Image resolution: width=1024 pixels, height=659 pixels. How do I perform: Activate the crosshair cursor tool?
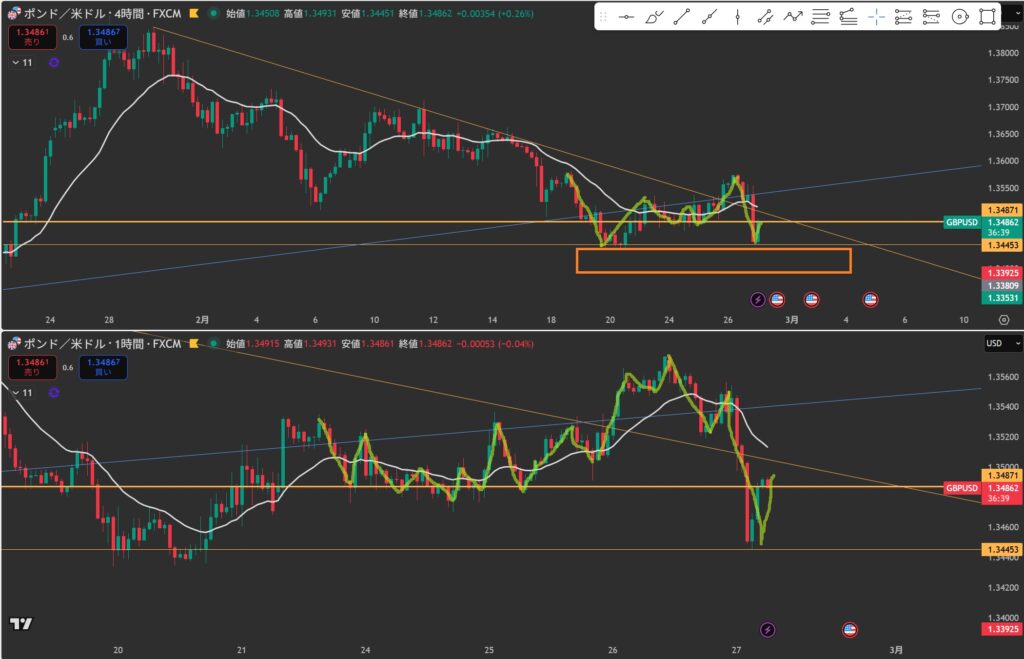click(876, 17)
